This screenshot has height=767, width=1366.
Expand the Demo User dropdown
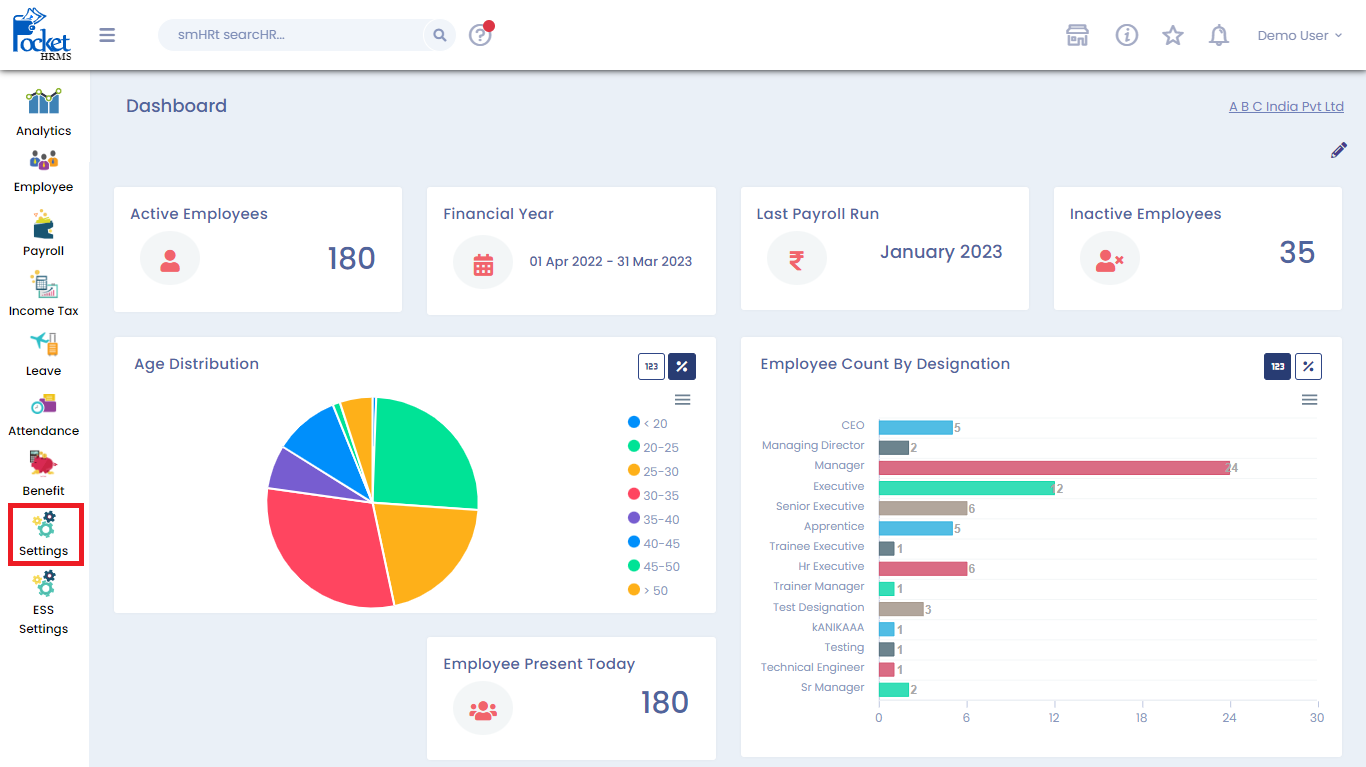point(1299,36)
